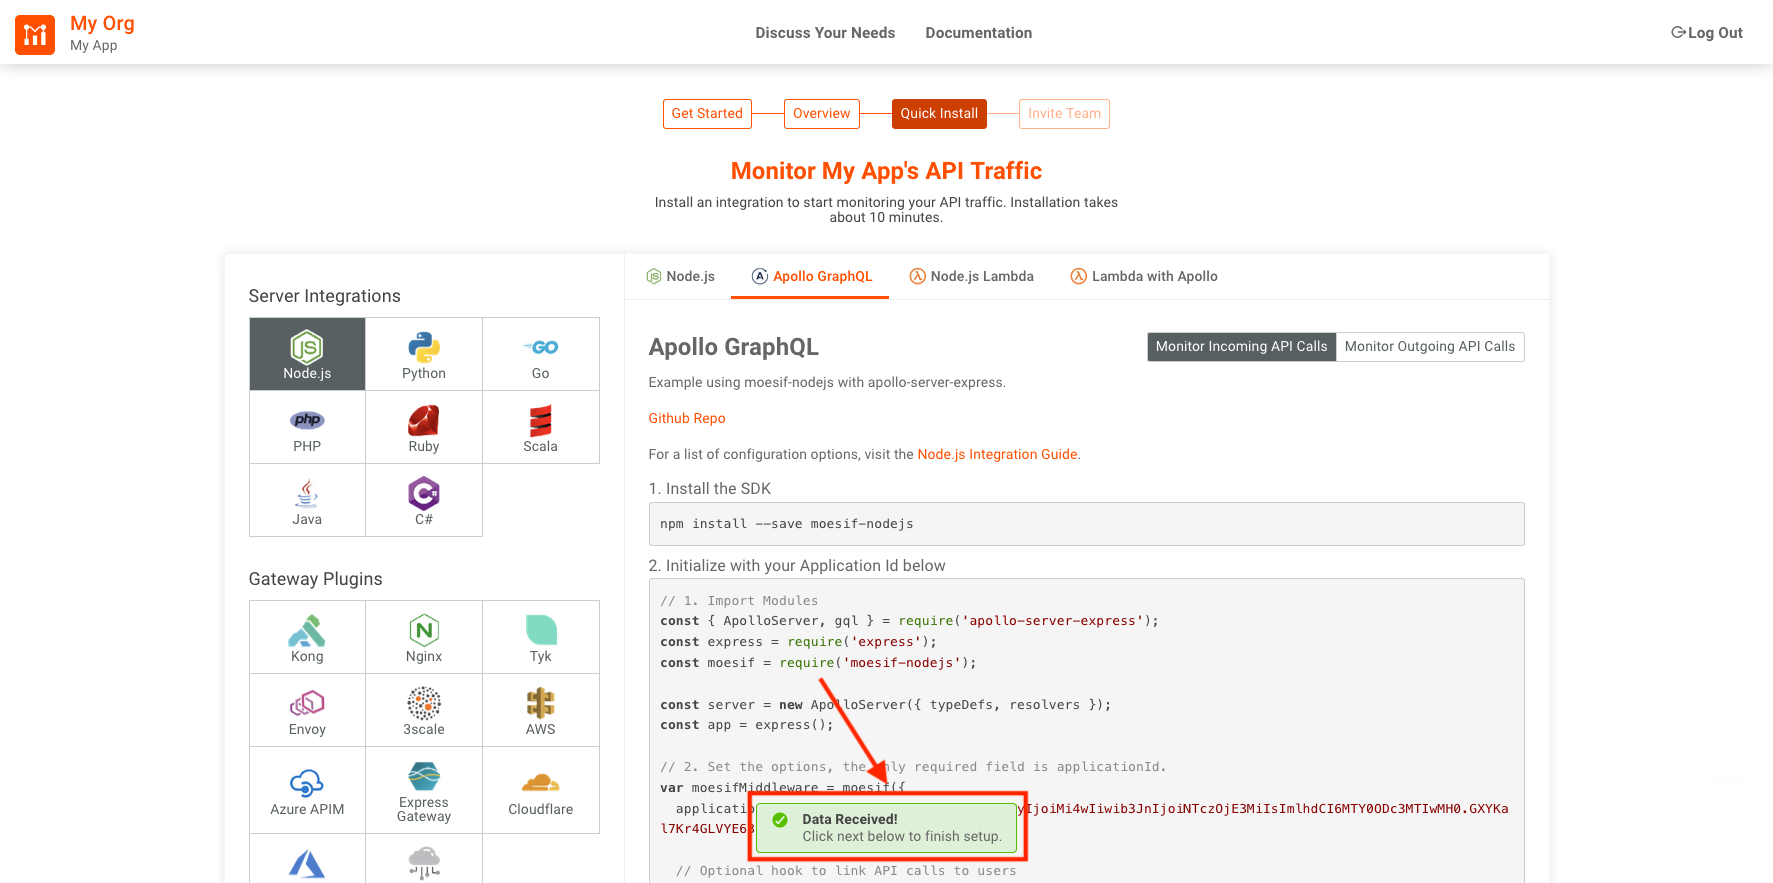Toggle to Monitor Outgoing API Calls
Viewport: 1773px width, 883px height.
click(x=1429, y=347)
